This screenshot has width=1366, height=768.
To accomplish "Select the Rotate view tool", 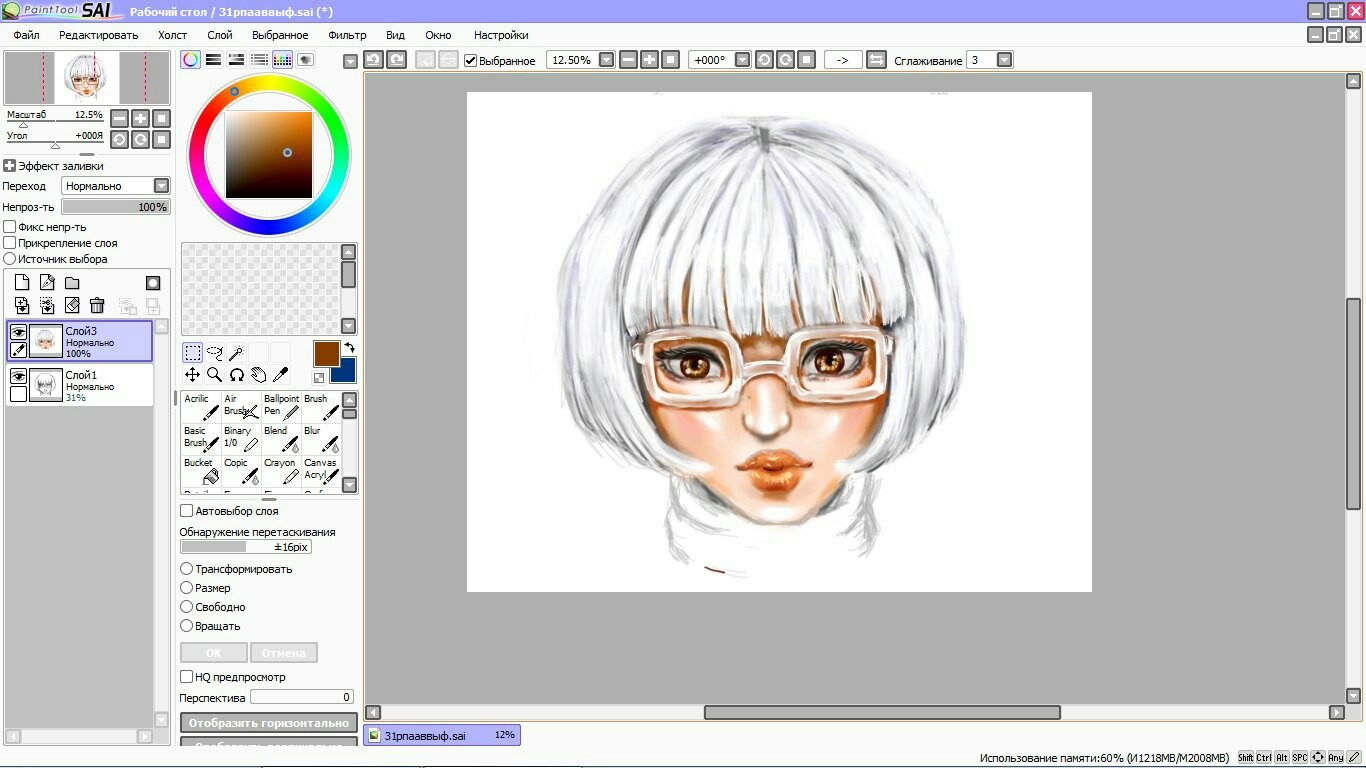I will (236, 375).
